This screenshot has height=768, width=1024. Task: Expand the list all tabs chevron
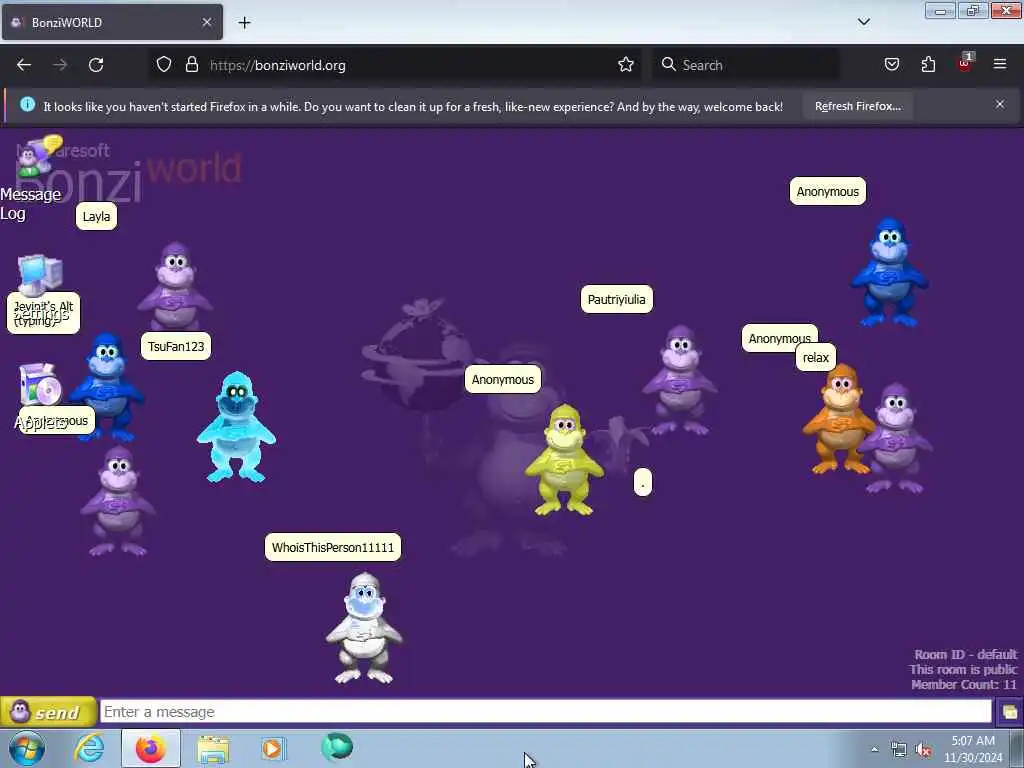[x=863, y=22]
